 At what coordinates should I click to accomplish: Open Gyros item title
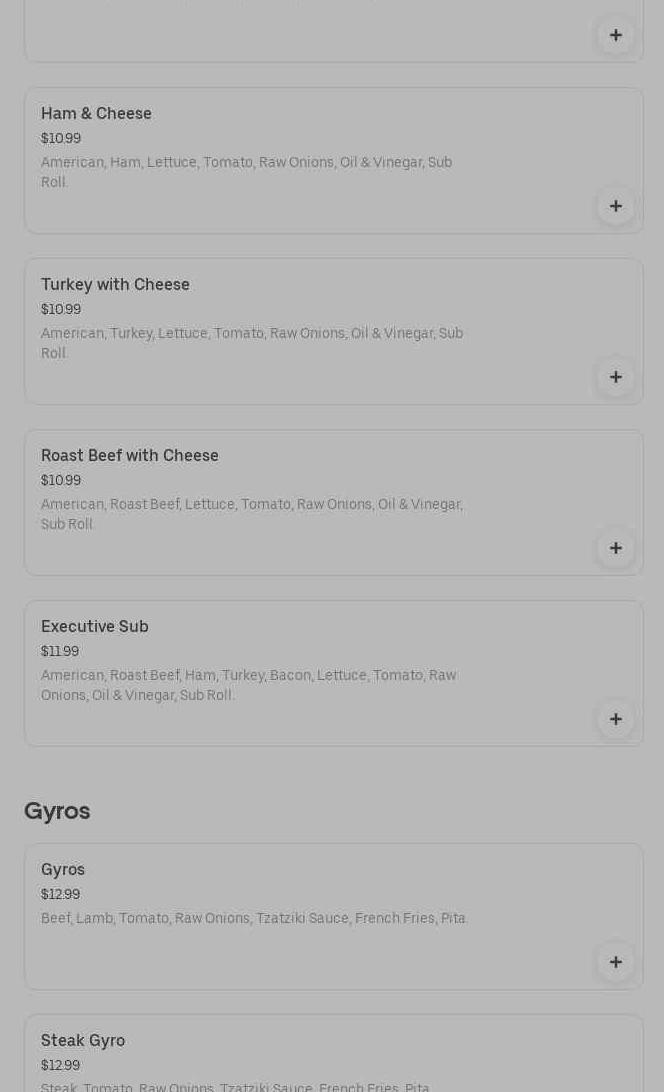[63, 870]
